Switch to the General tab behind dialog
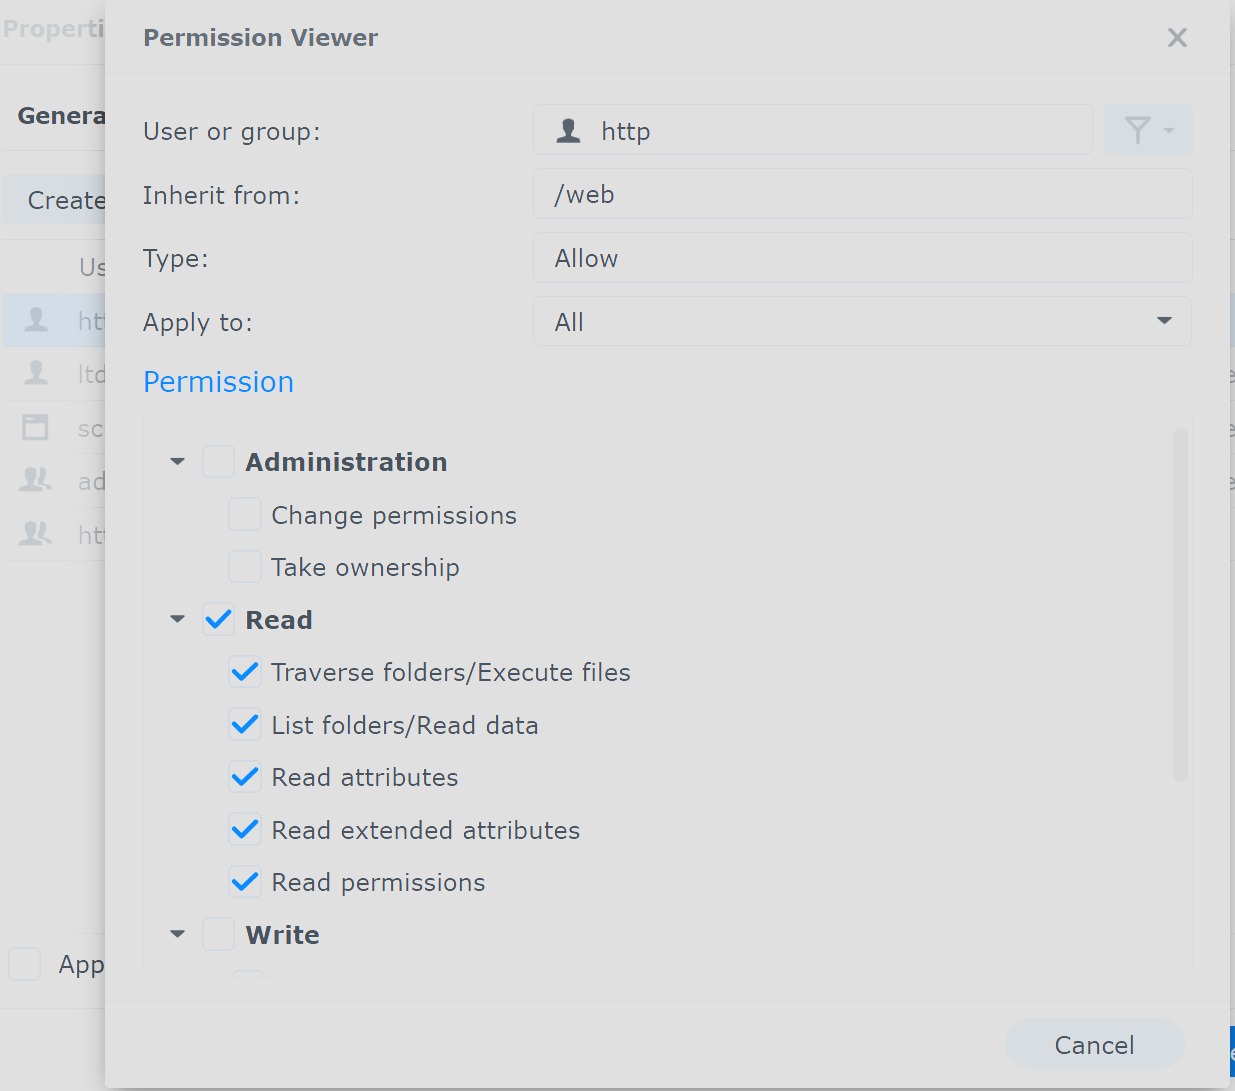1235x1091 pixels. point(61,116)
